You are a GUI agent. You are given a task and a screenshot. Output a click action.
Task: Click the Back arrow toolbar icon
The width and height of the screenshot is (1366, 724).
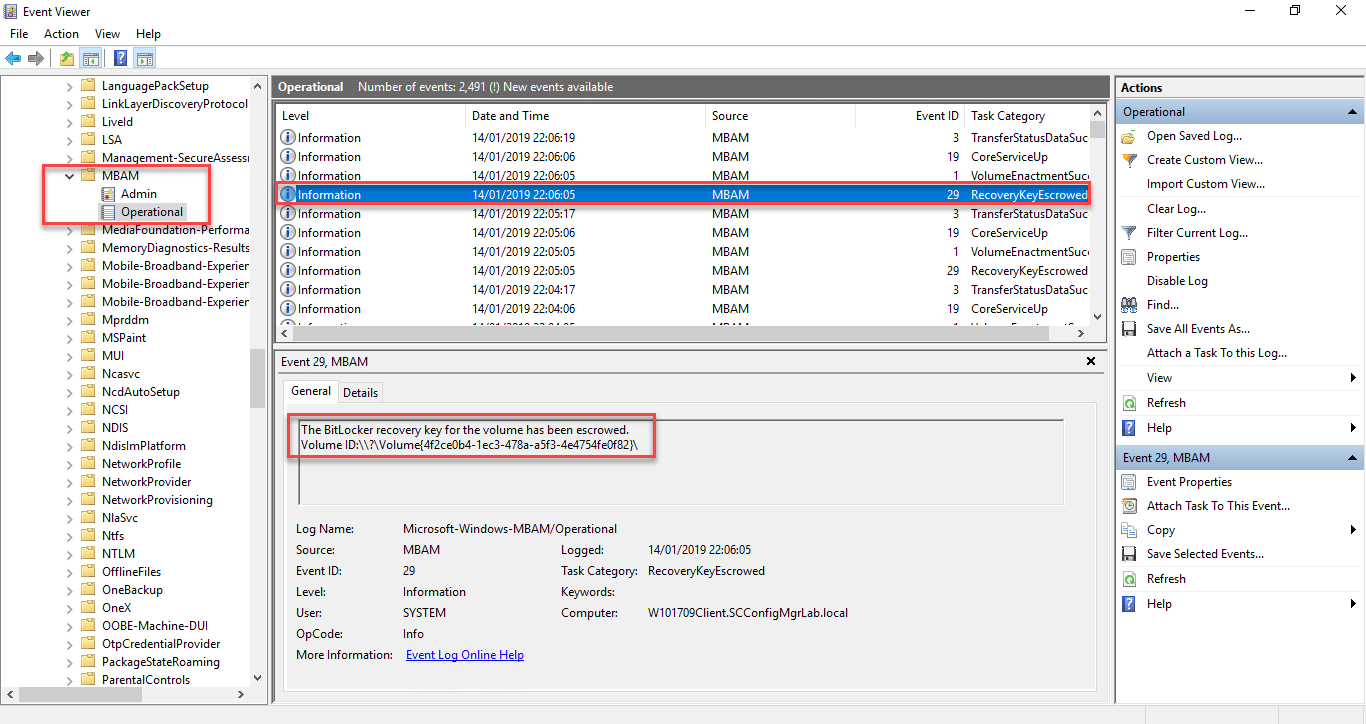[x=13, y=58]
